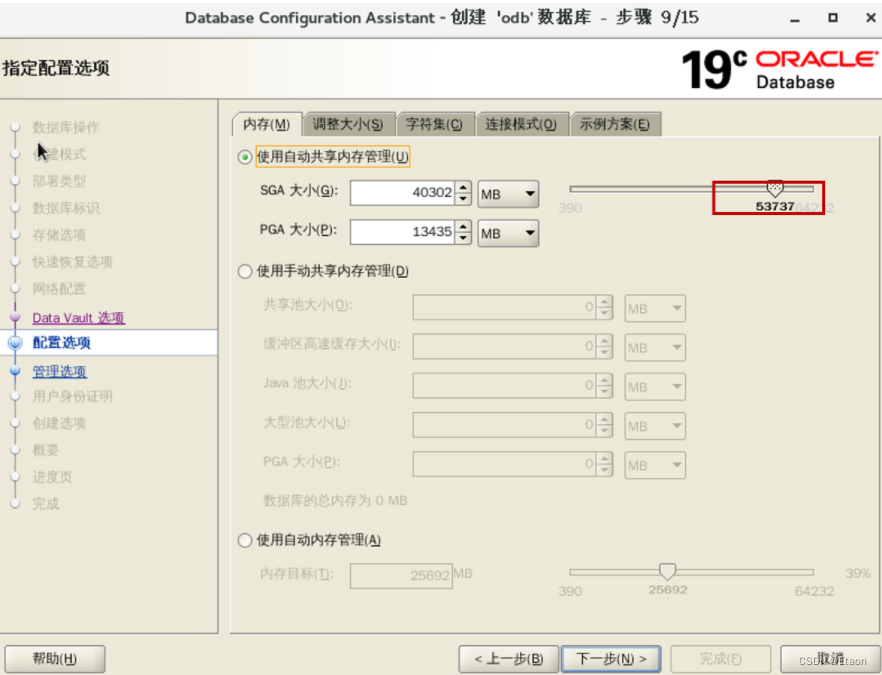This screenshot has width=882, height=675.
Task: Click the SGA memory slider thumb at 53737
Action: coord(775,188)
